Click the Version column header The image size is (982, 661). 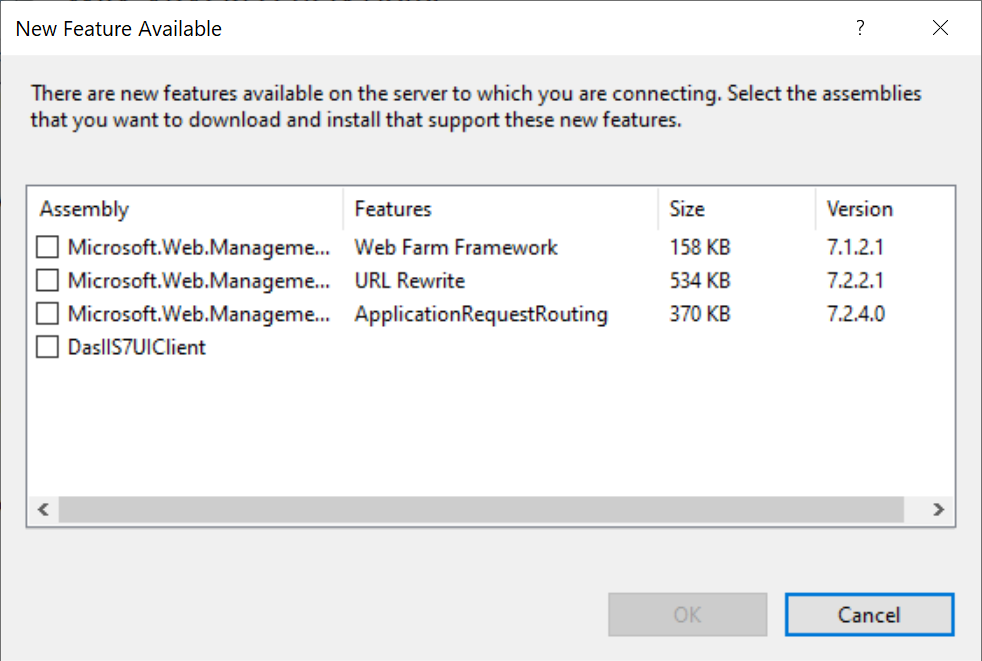859,209
